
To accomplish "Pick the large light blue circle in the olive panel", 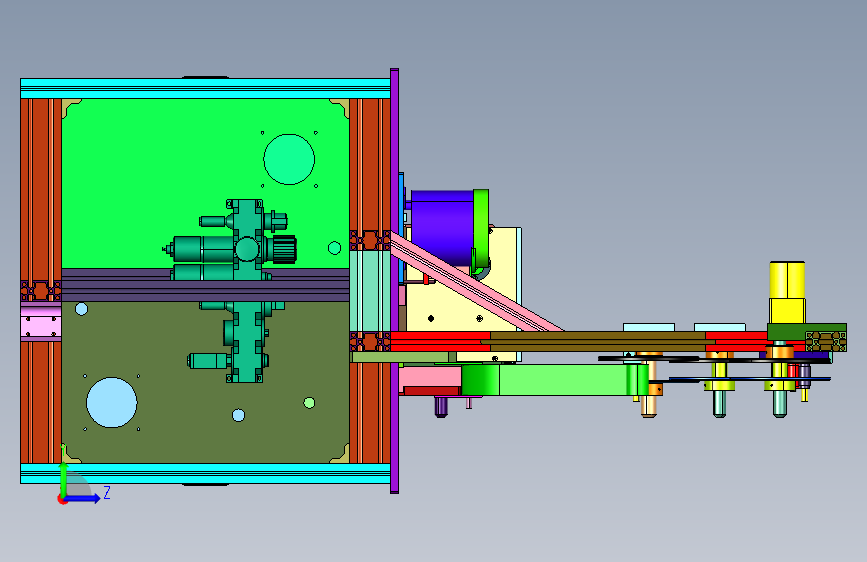I will click(x=112, y=403).
